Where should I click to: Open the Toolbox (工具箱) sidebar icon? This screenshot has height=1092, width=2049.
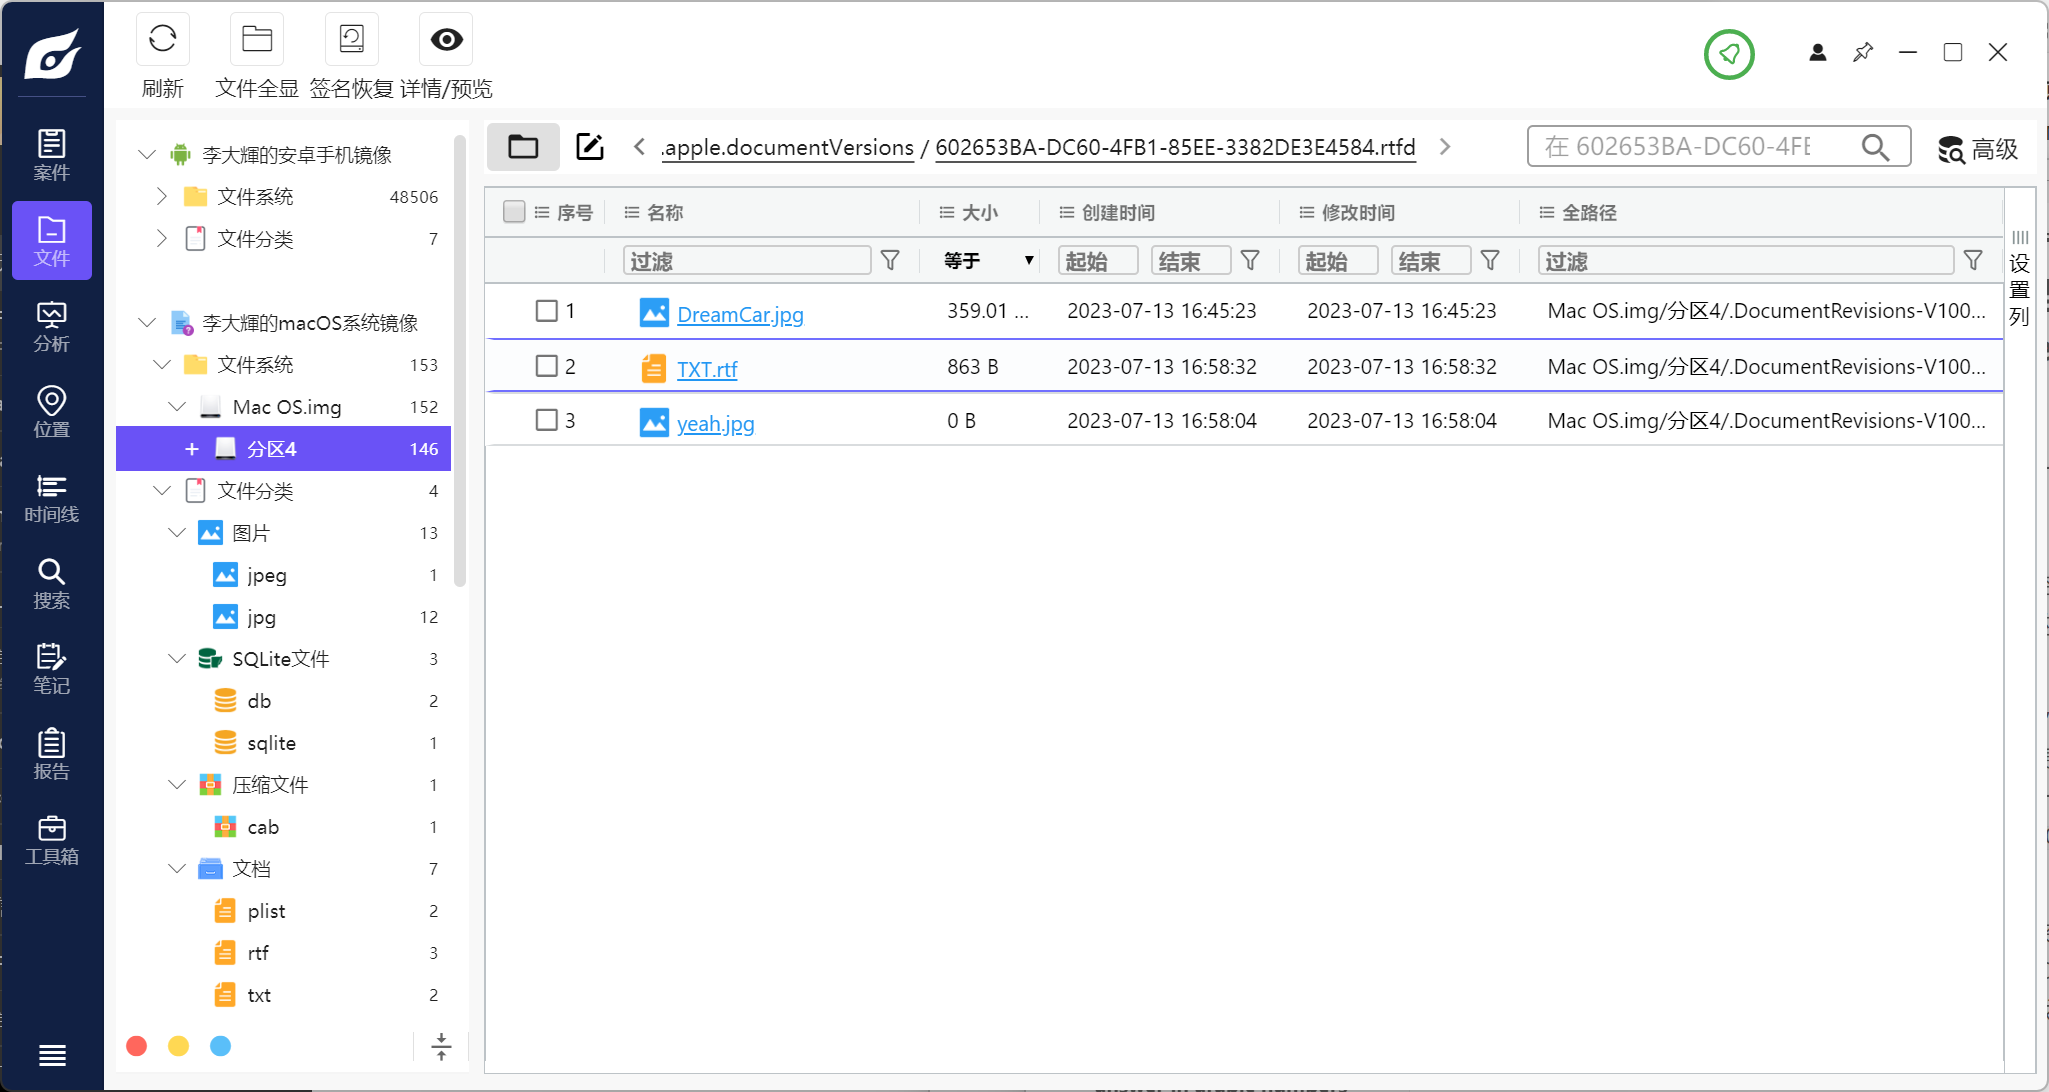pos(51,840)
